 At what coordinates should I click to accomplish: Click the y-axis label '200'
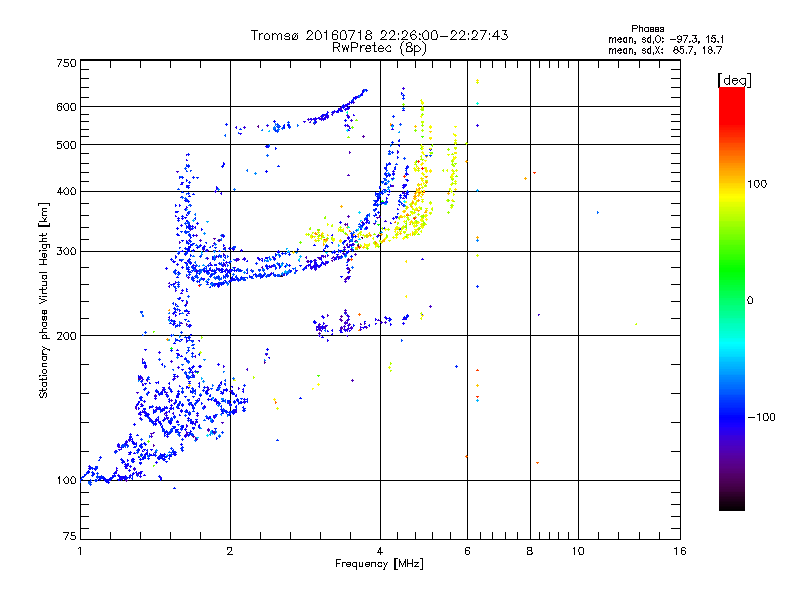[x=66, y=336]
